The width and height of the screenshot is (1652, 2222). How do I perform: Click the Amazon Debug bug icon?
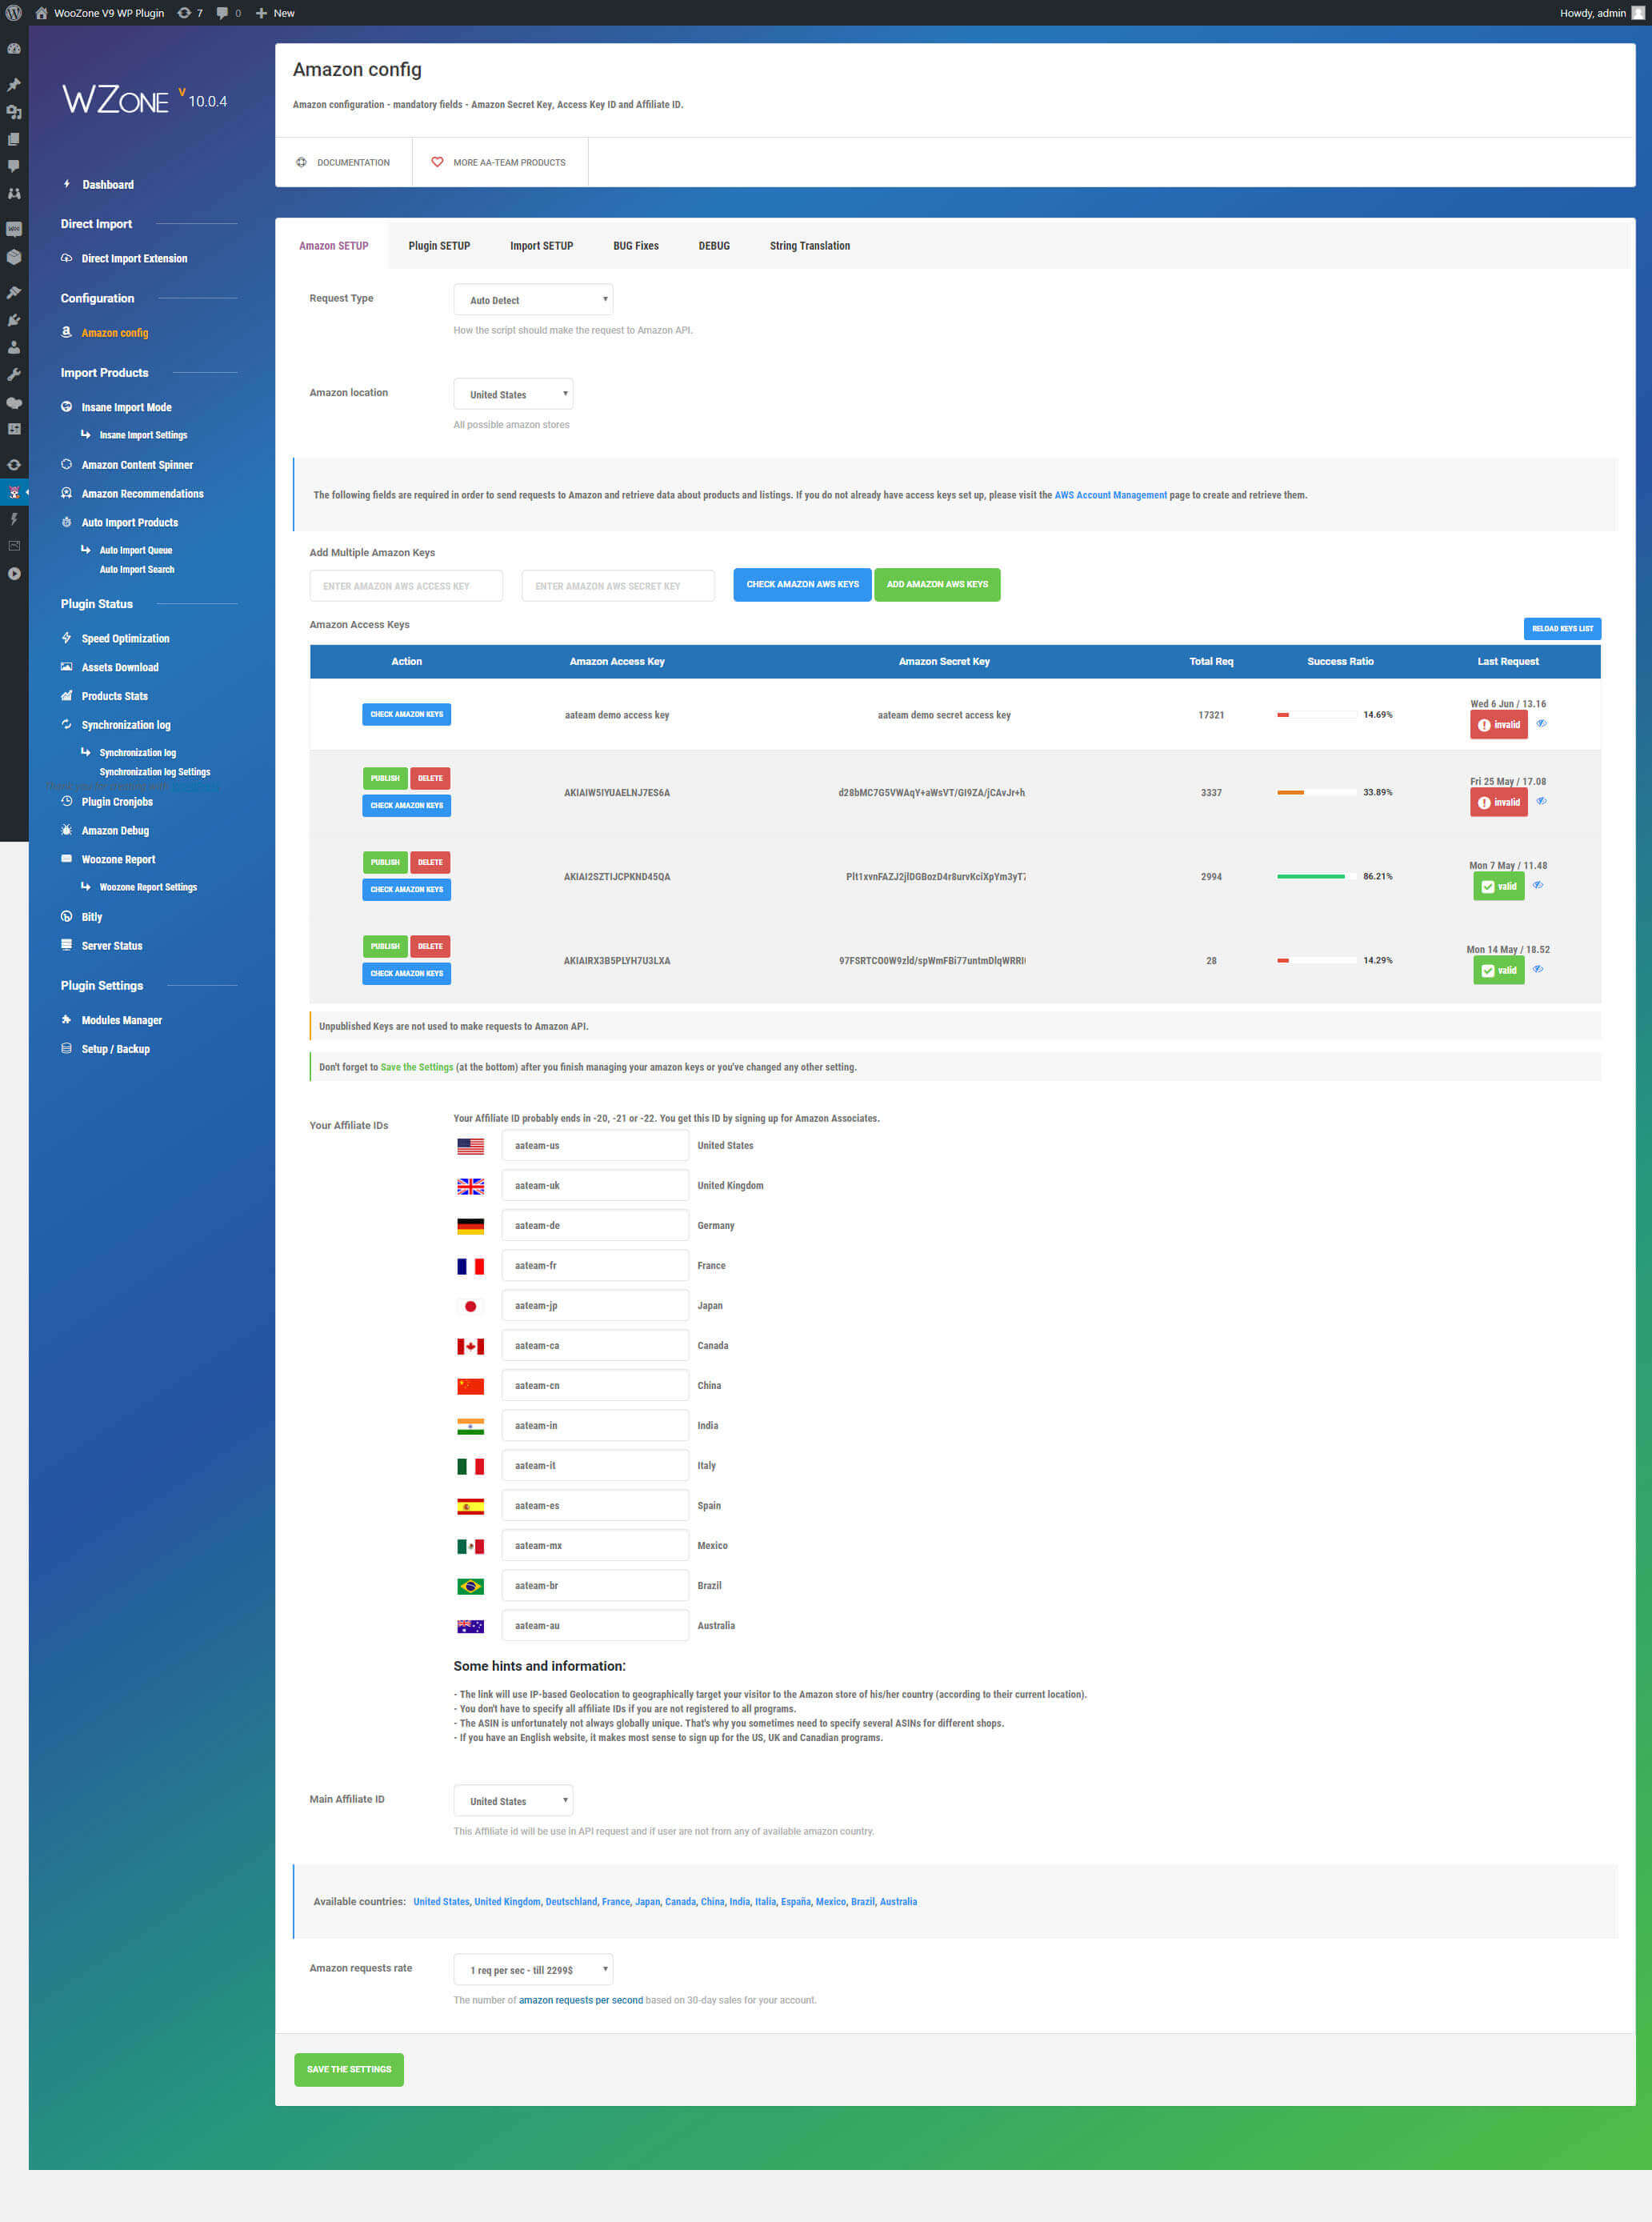point(67,830)
